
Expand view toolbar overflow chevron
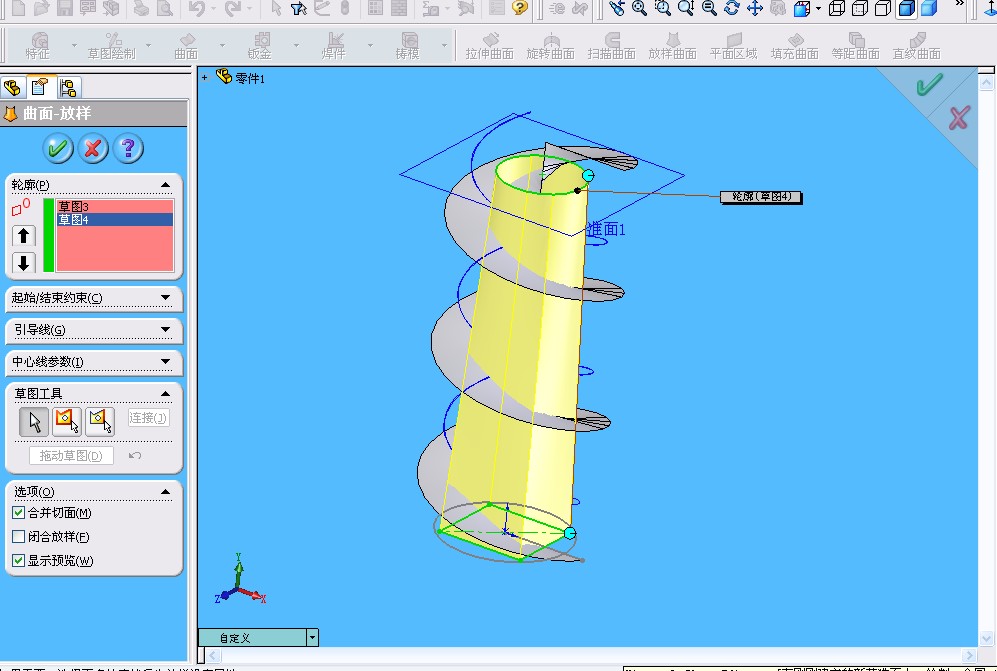tap(959, 4)
